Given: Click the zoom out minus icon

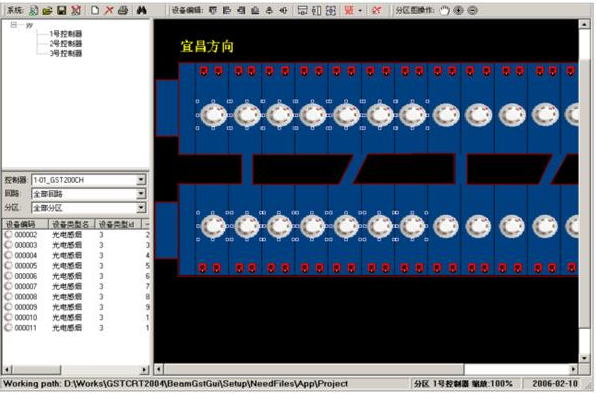Looking at the screenshot, I should point(472,11).
